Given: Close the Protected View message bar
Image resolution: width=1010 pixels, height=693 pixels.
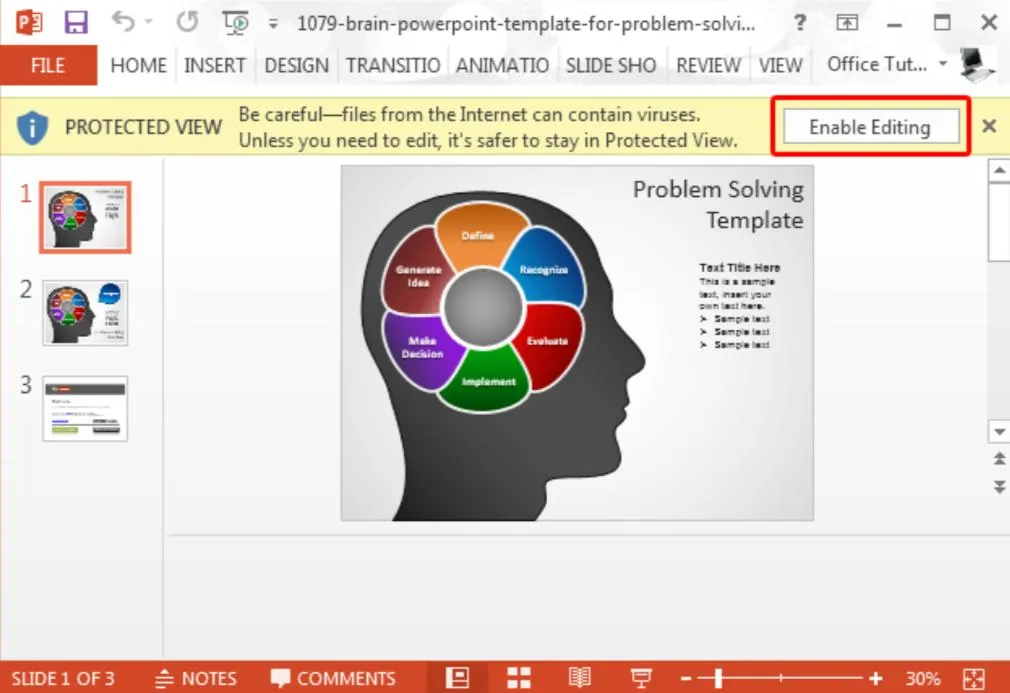Looking at the screenshot, I should pos(989,126).
